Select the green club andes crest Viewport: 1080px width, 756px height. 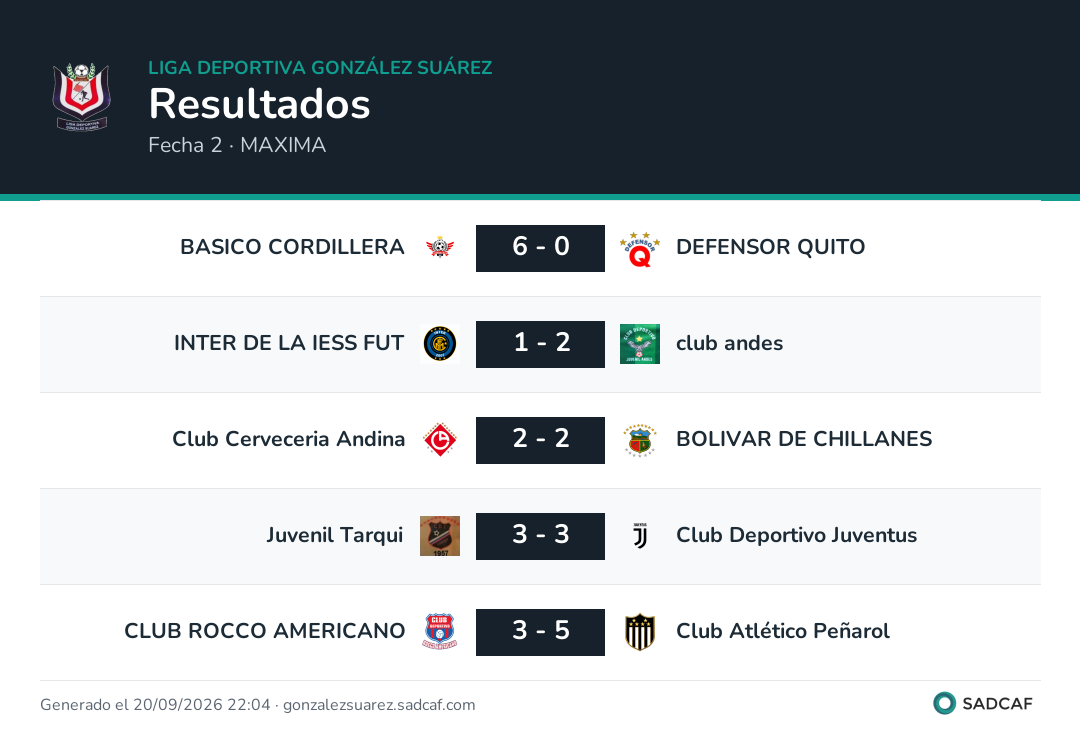click(640, 344)
